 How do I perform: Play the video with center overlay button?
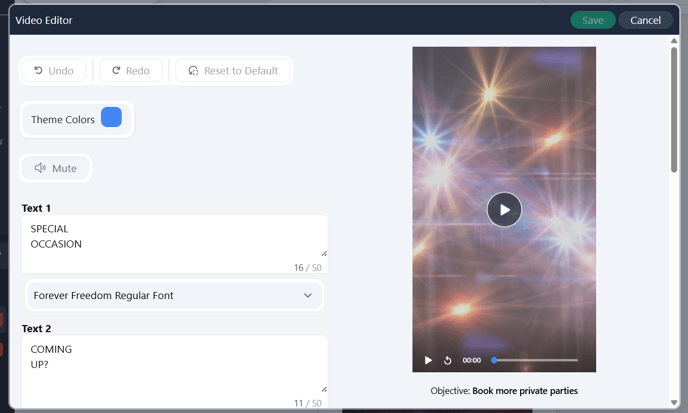[x=504, y=209]
